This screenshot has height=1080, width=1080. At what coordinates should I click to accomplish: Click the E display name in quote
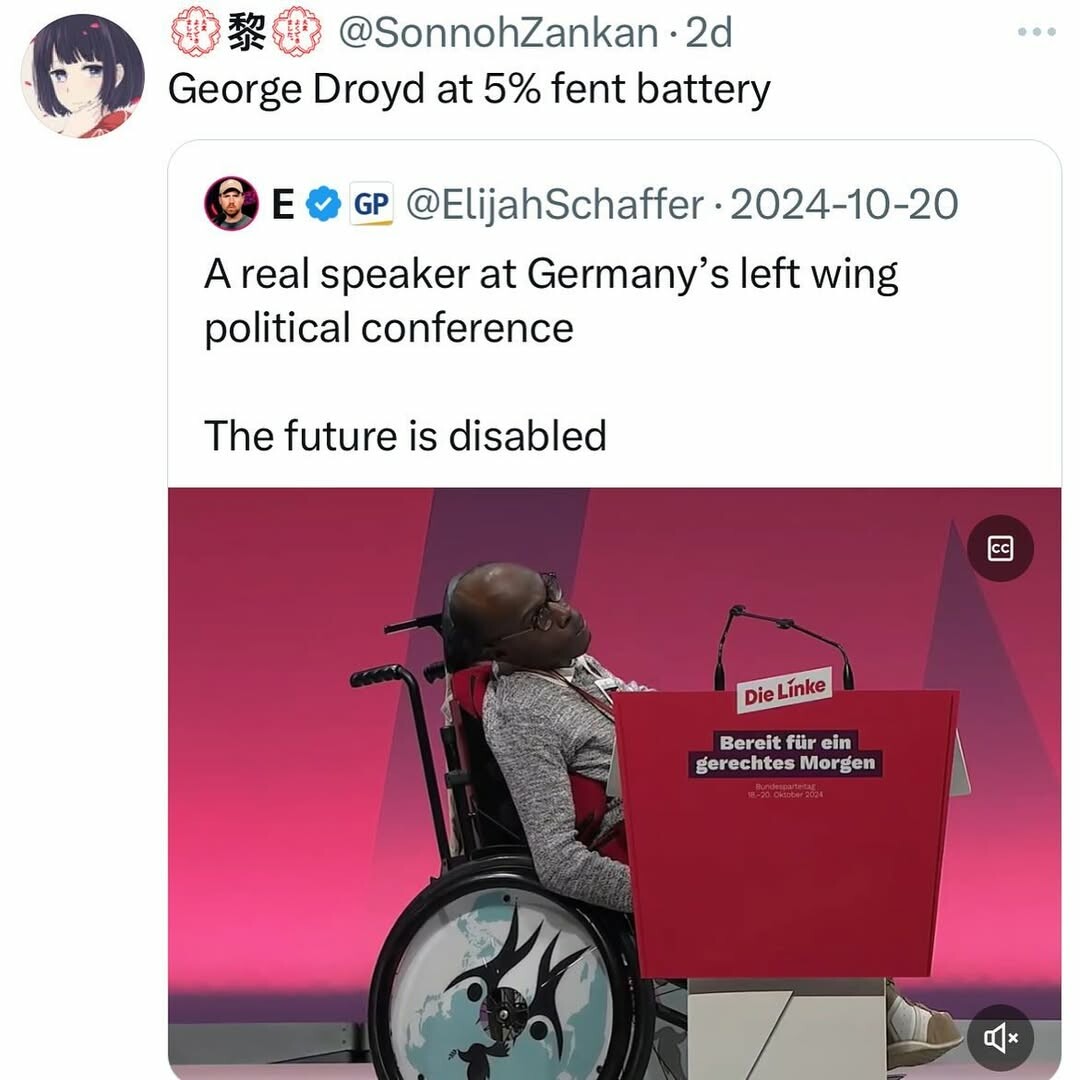pyautogui.click(x=283, y=205)
